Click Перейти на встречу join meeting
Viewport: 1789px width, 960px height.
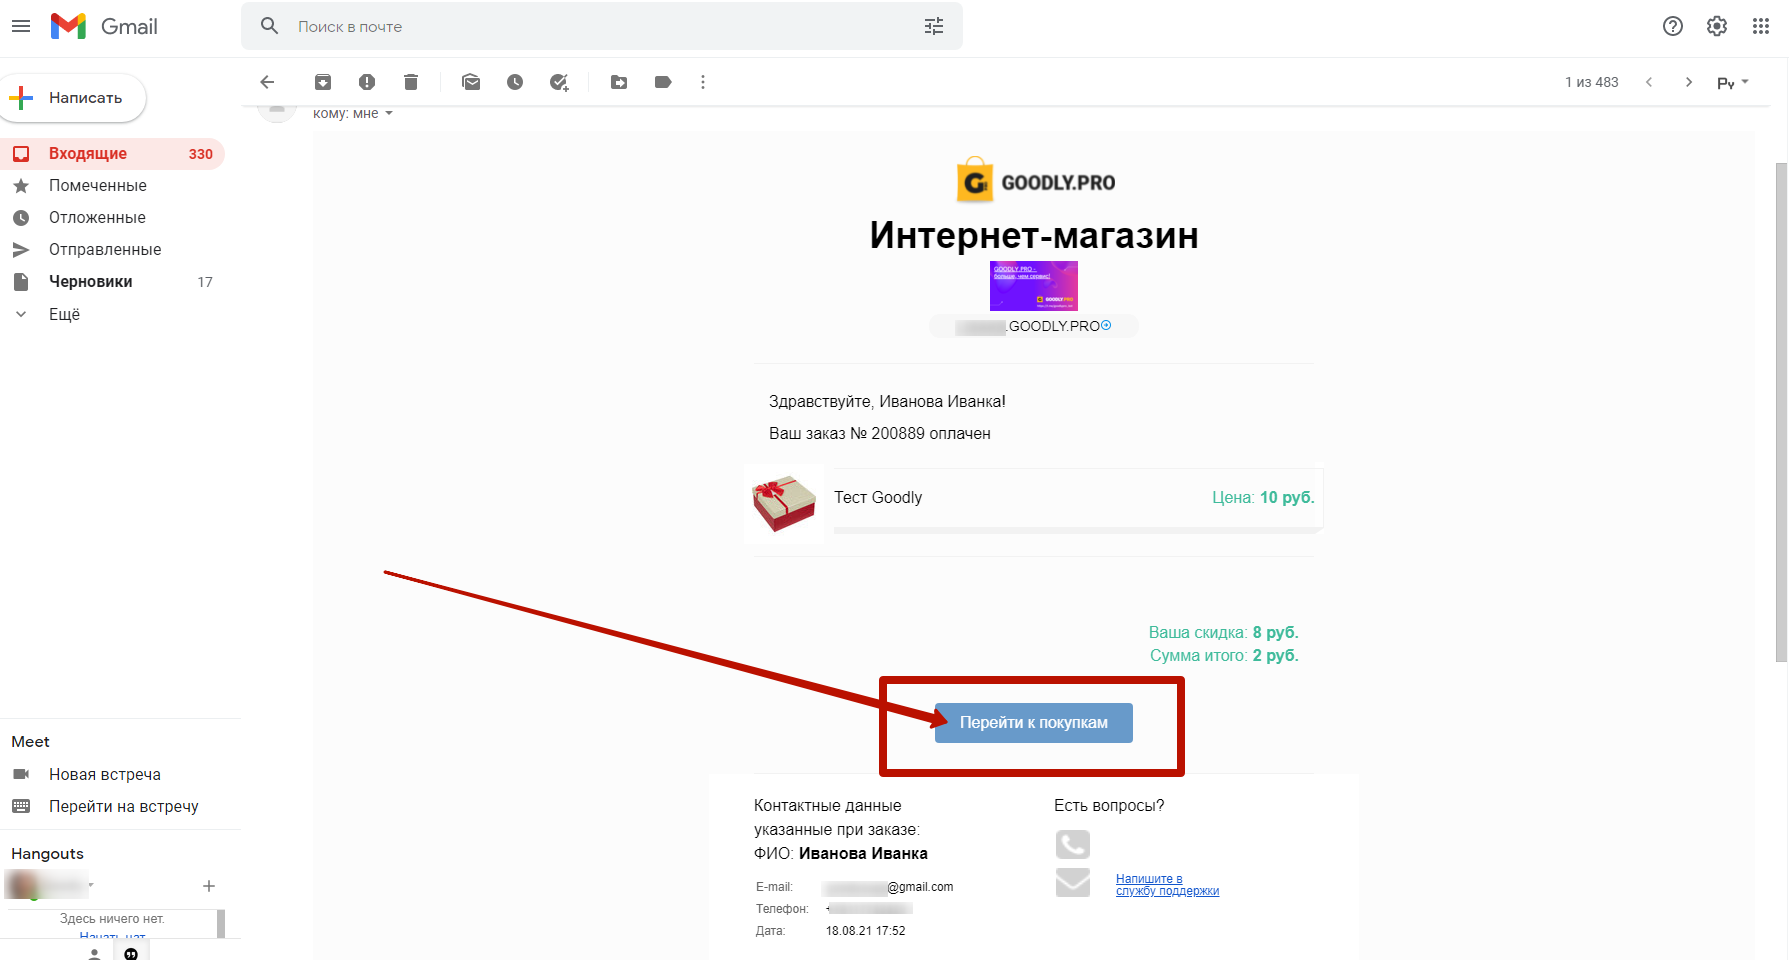coord(123,806)
